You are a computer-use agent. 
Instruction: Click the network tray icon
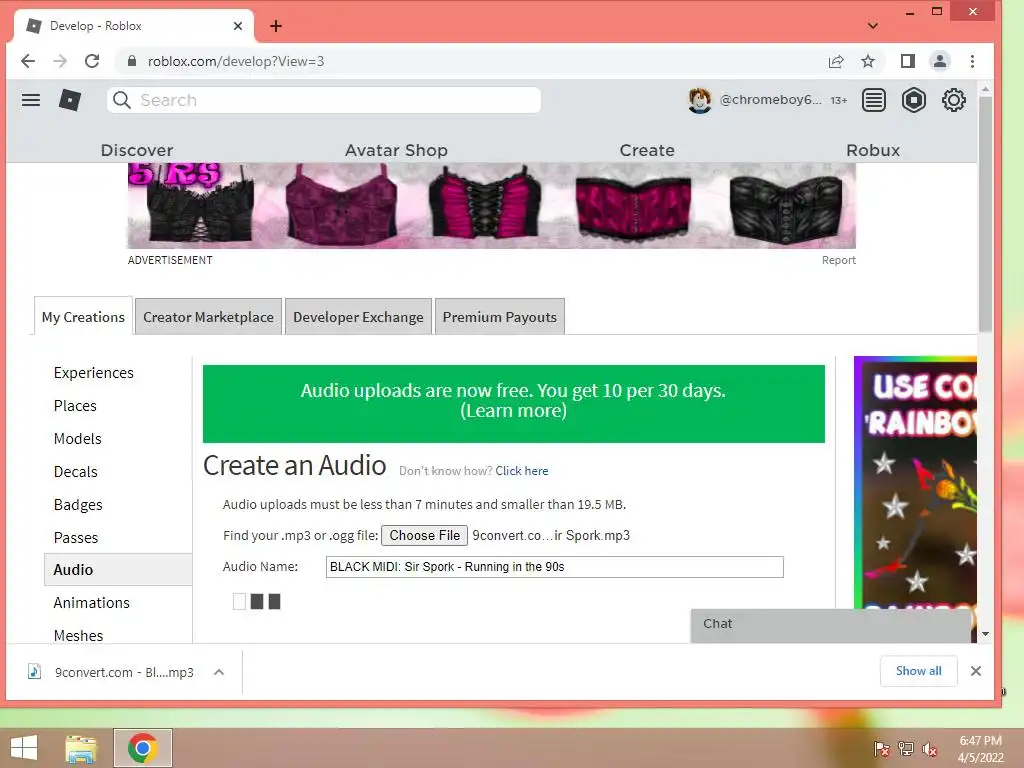tap(906, 749)
